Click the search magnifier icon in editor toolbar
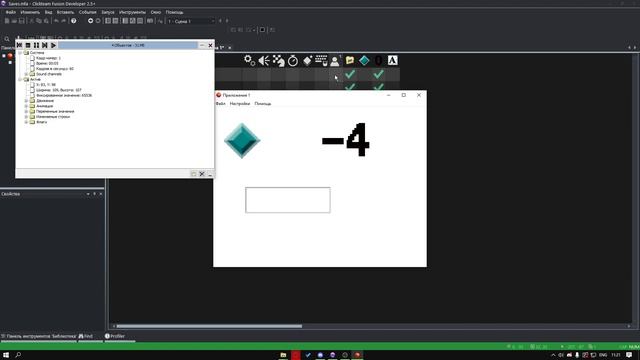640x360 pixels. 7,39
